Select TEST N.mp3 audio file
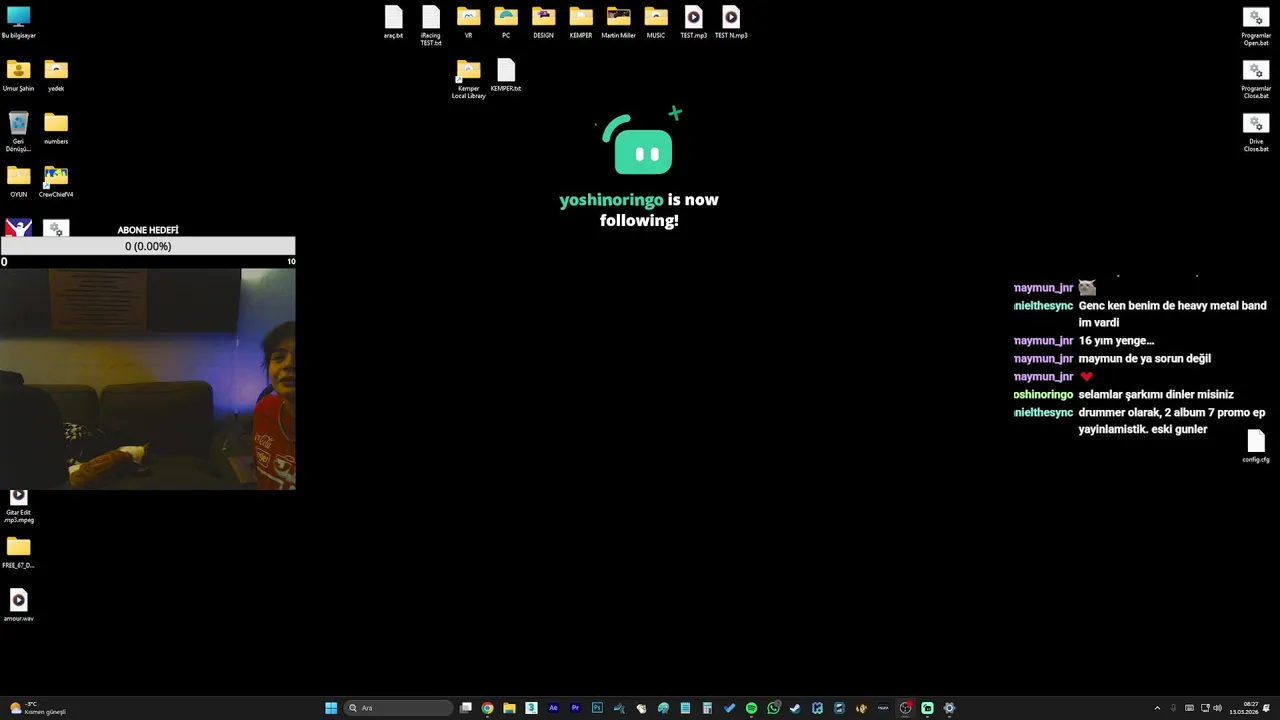Viewport: 1280px width, 720px height. (731, 22)
